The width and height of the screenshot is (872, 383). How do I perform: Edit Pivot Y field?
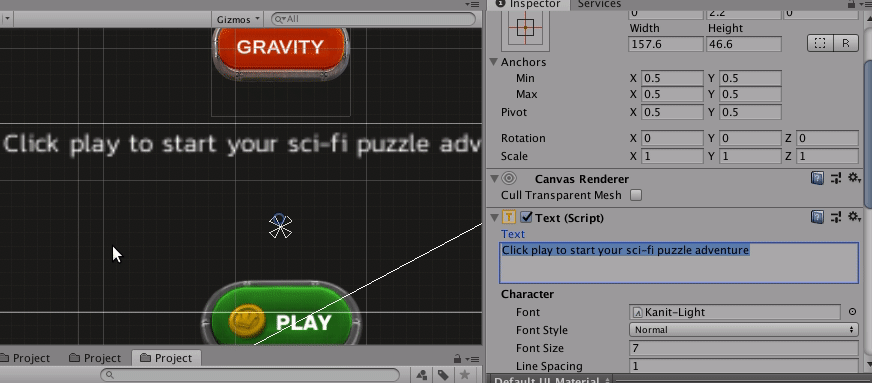pyautogui.click(x=750, y=112)
